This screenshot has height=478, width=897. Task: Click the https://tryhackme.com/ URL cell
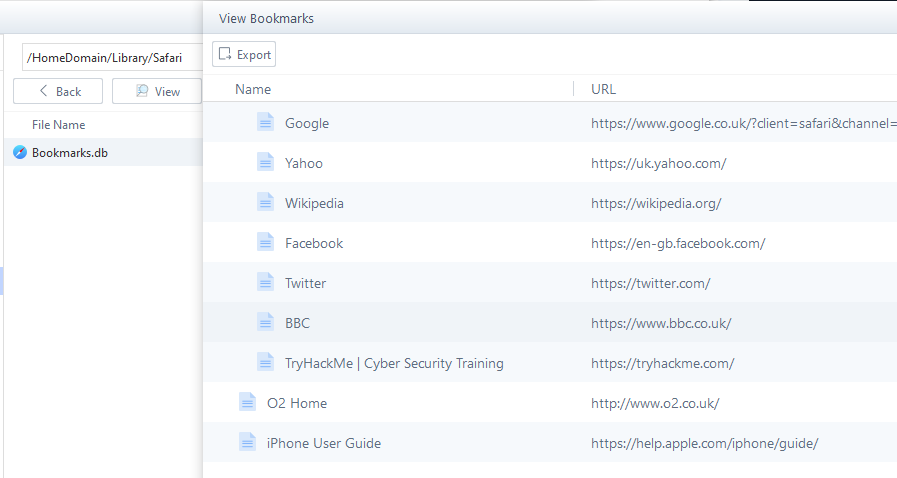[662, 364]
